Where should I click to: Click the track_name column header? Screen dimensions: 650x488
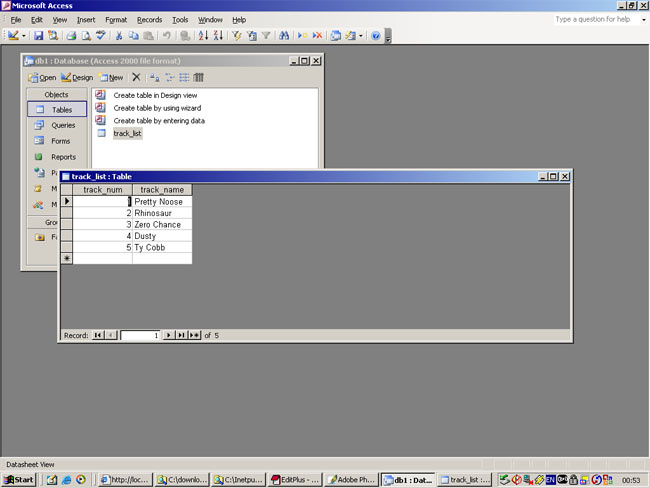161,189
